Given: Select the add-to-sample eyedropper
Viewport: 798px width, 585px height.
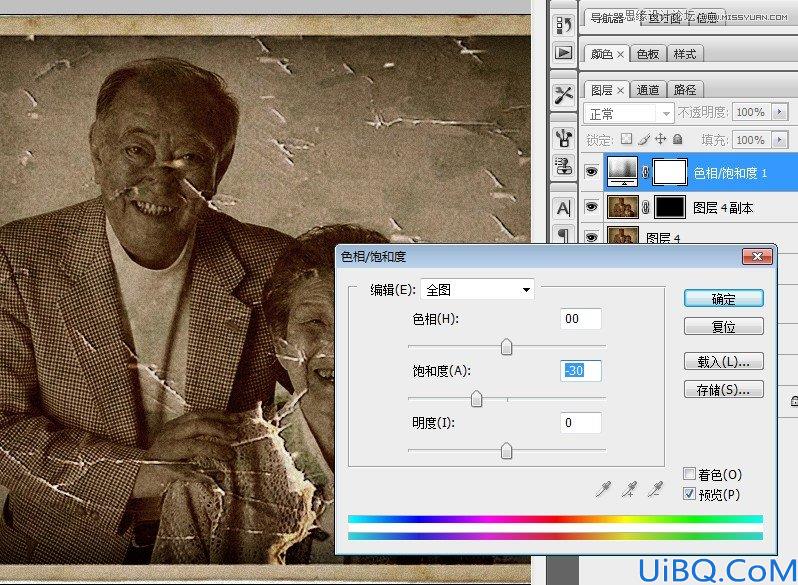Looking at the screenshot, I should [x=630, y=489].
